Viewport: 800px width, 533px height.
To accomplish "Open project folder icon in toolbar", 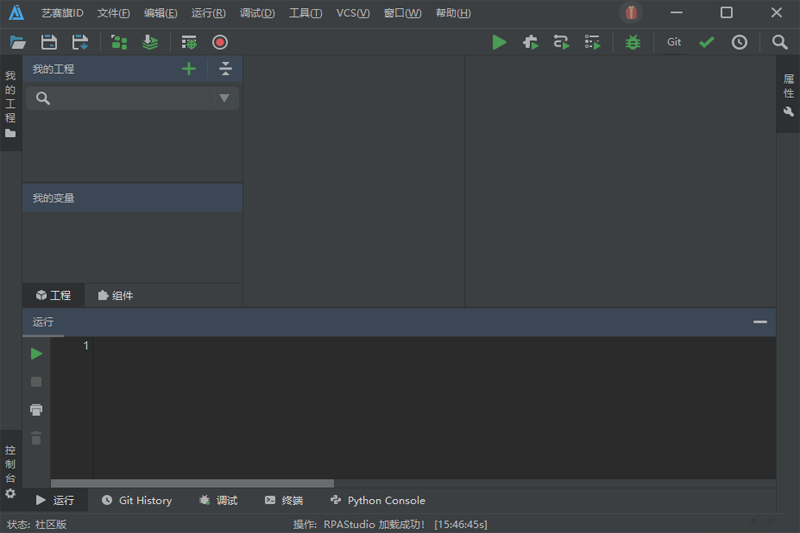I will point(18,42).
